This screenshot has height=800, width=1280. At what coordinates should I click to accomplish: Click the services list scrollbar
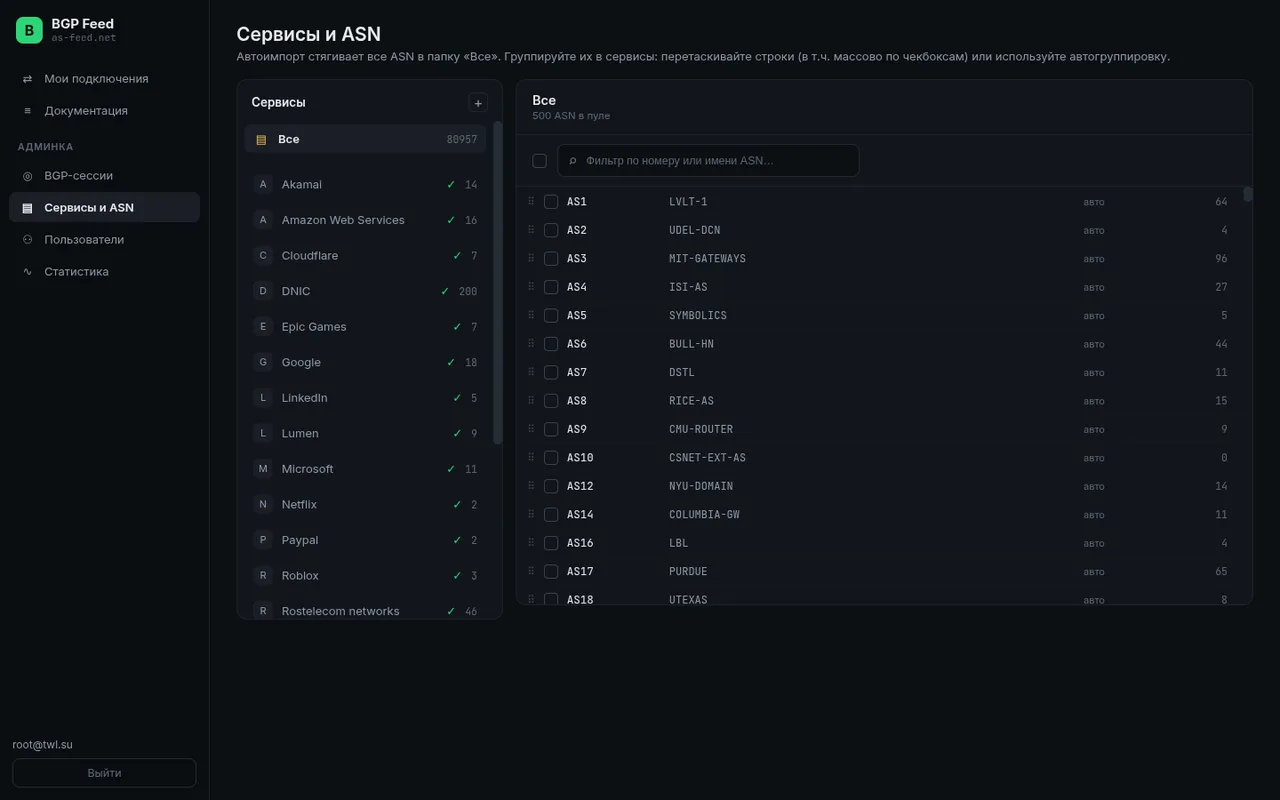[498, 284]
